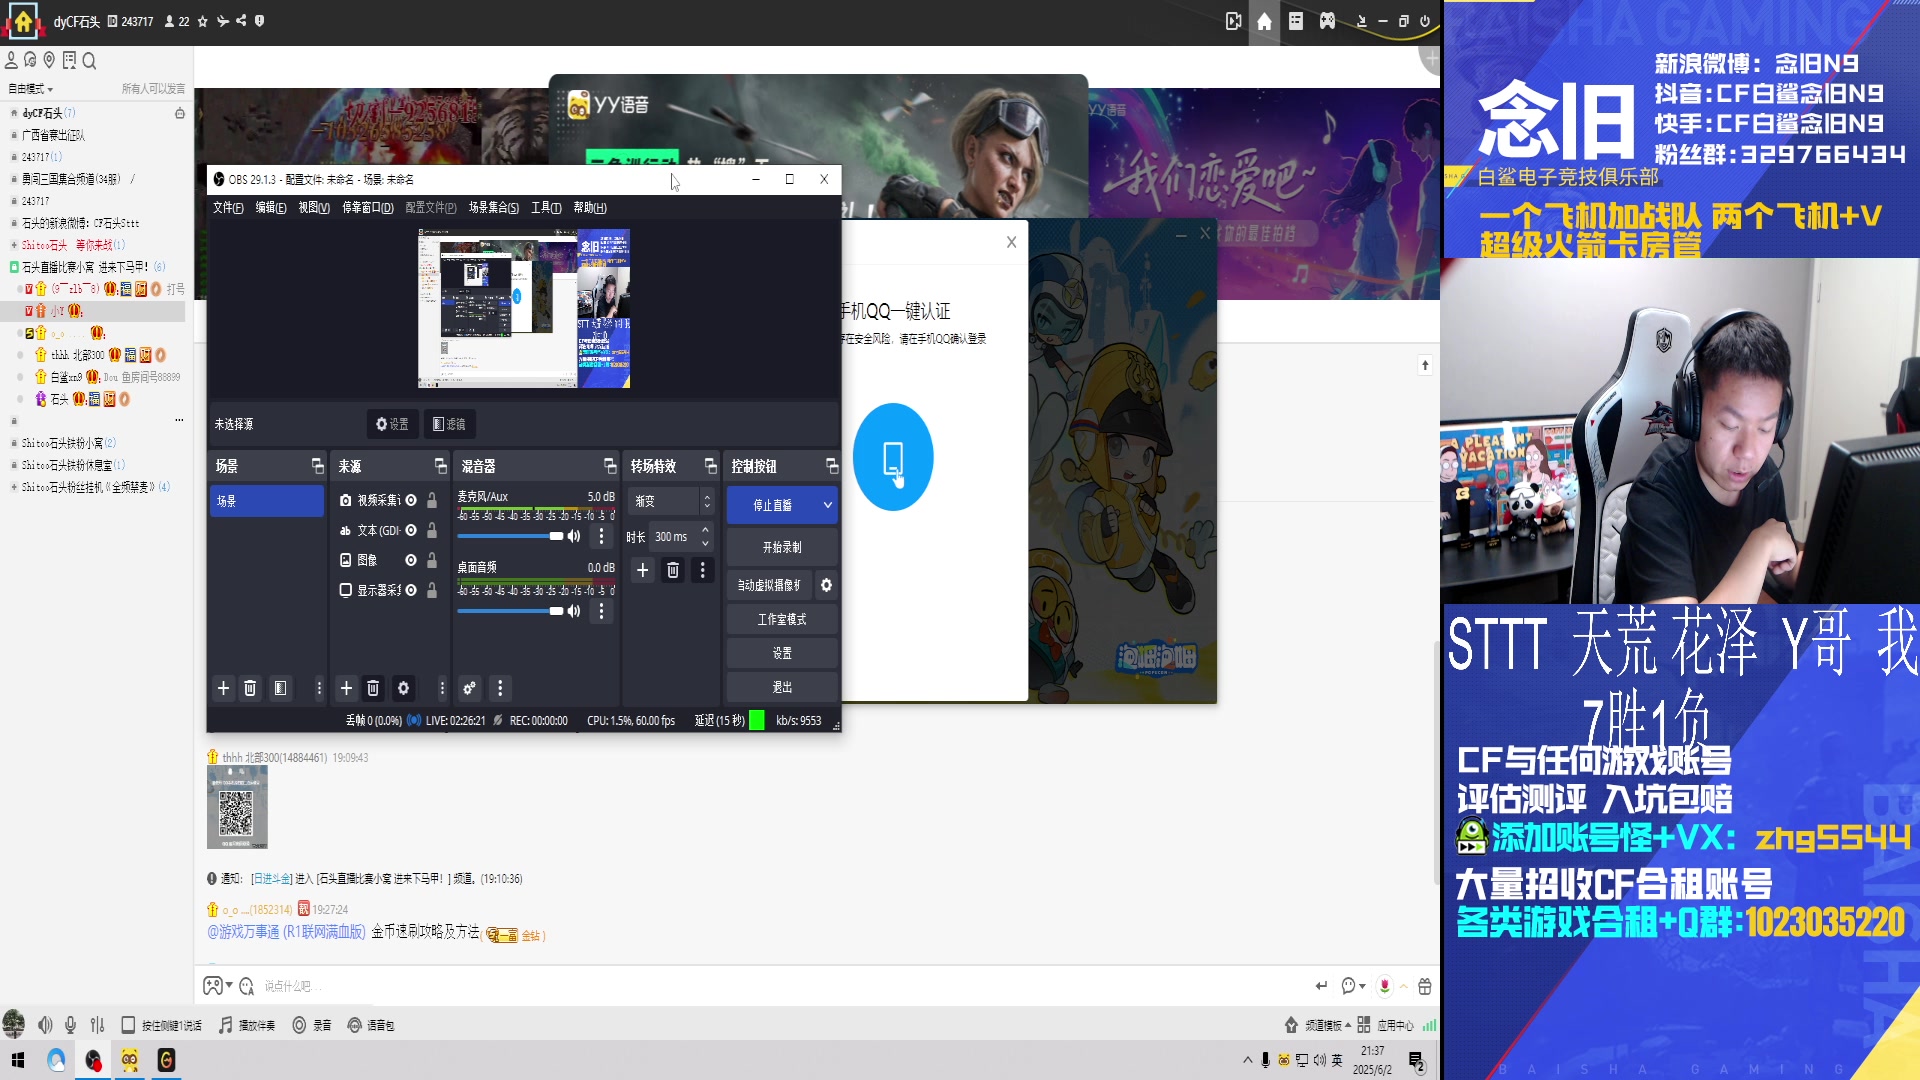Toggle visibility of 图像 source
This screenshot has width=1920, height=1080.
(411, 560)
